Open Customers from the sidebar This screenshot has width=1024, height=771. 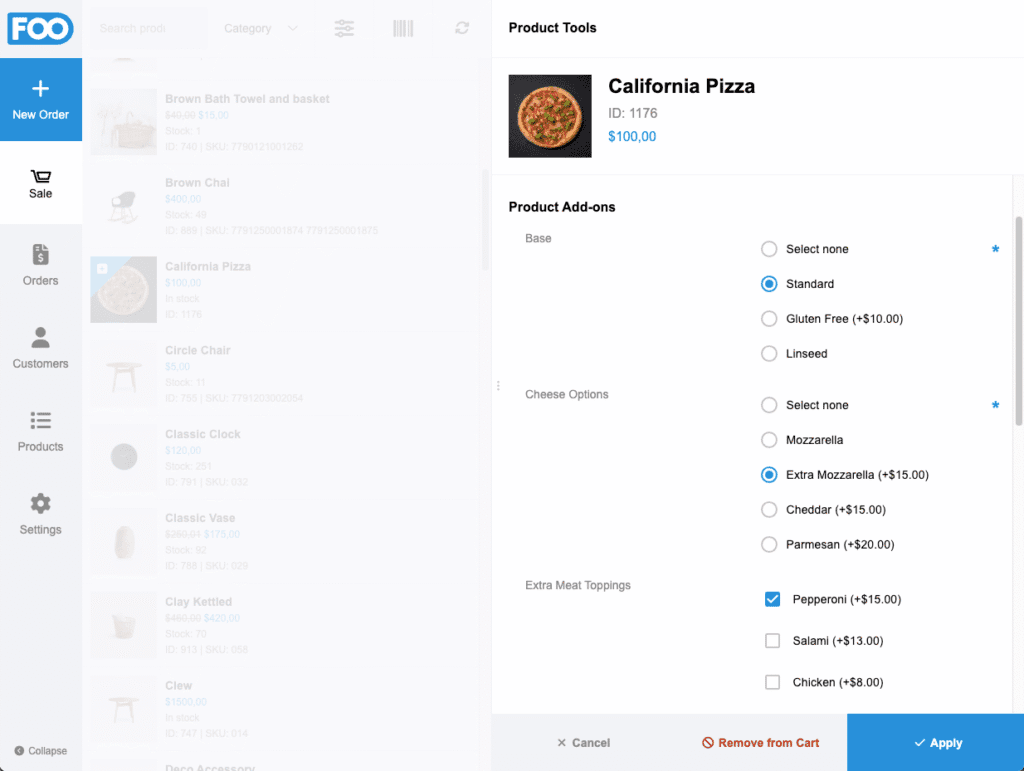(x=40, y=348)
